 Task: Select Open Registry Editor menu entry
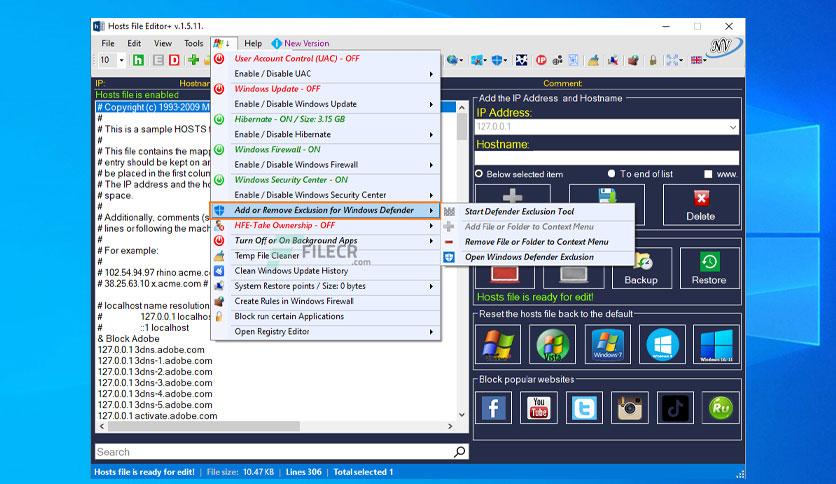325,331
